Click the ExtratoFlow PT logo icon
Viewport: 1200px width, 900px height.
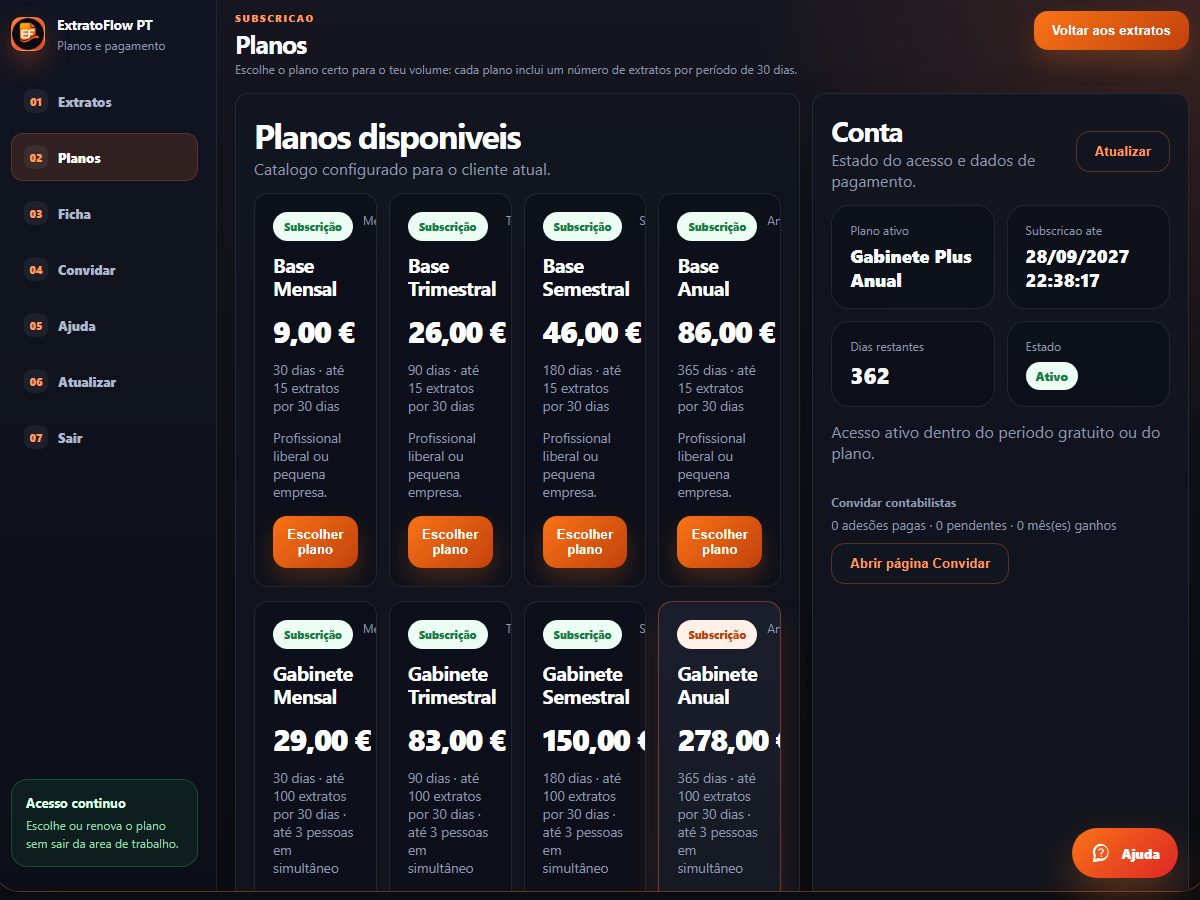click(x=28, y=34)
